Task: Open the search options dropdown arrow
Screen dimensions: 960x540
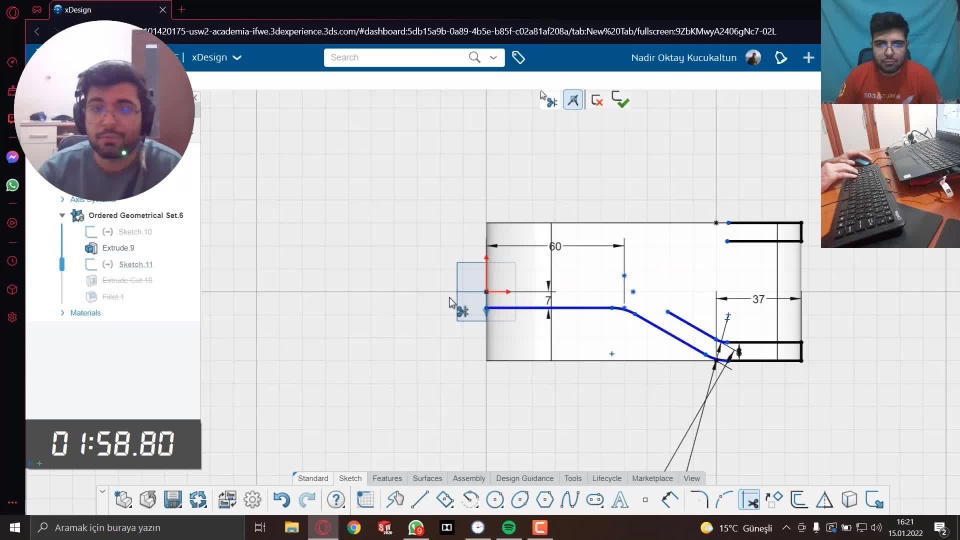Action: point(493,58)
